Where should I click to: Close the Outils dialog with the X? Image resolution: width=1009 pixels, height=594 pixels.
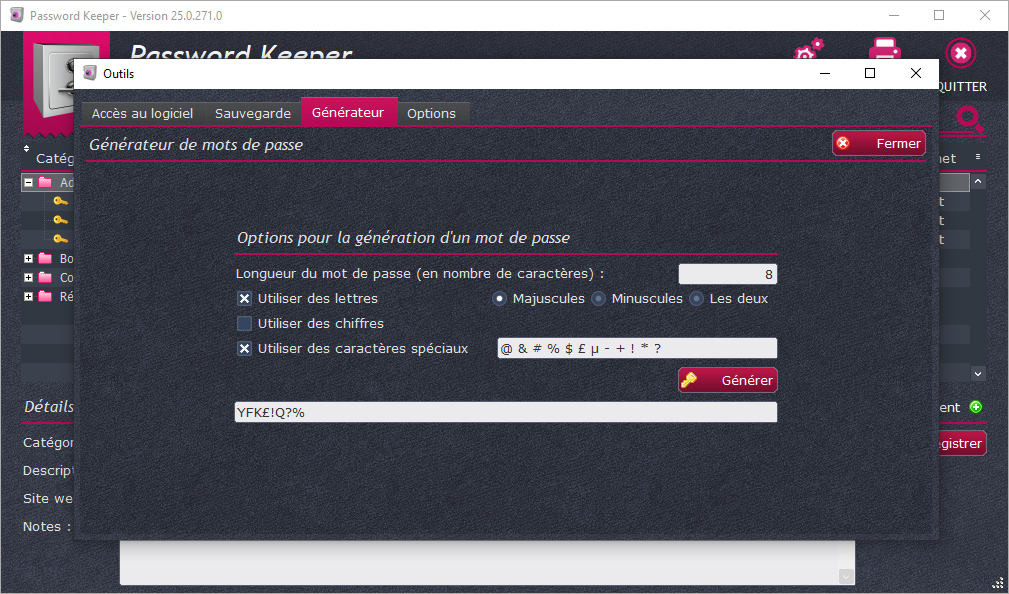point(916,73)
